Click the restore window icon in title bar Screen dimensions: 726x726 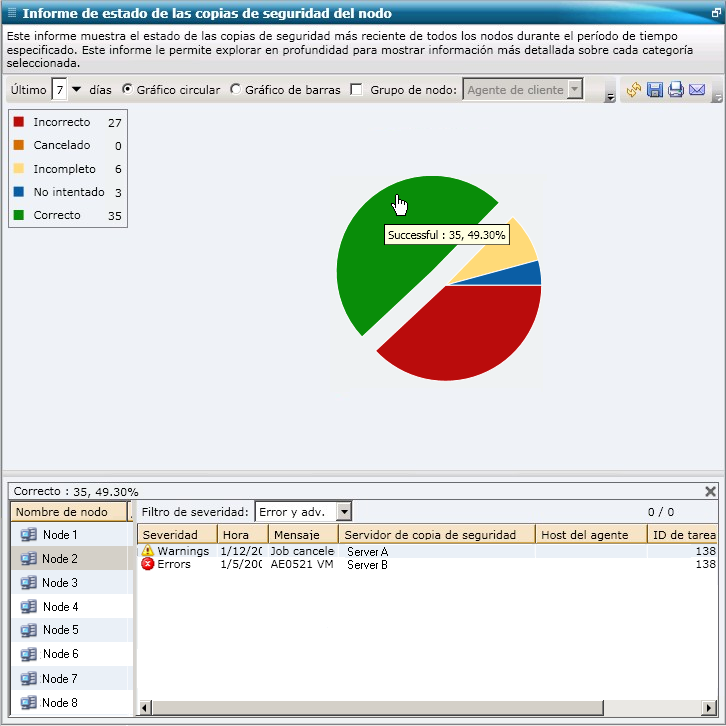715,13
